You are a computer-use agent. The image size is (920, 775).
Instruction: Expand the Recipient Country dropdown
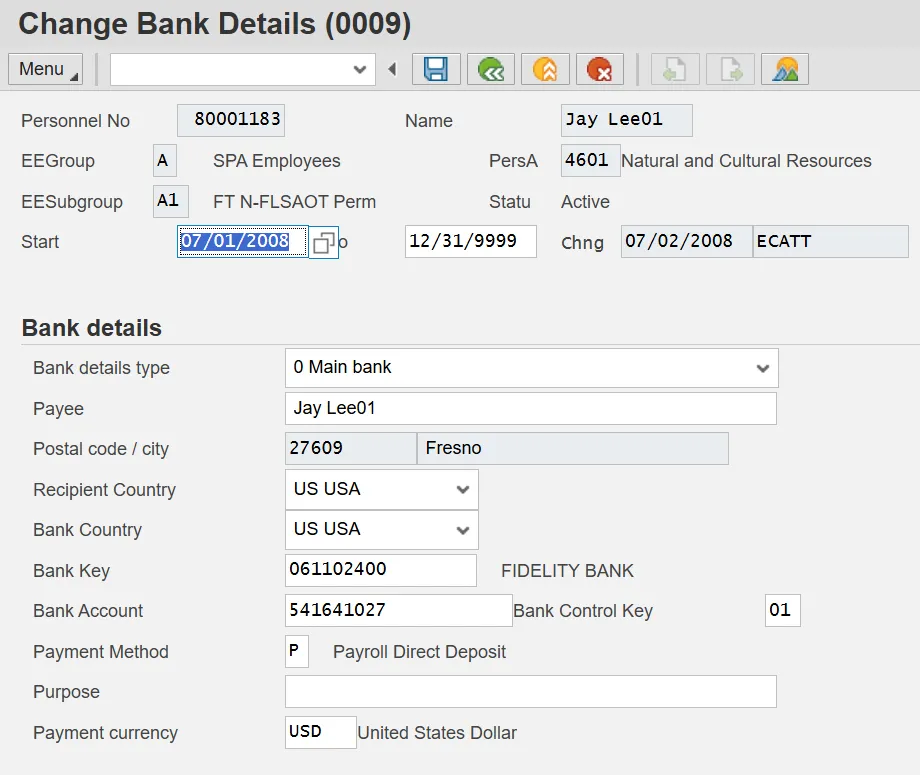[x=462, y=490]
